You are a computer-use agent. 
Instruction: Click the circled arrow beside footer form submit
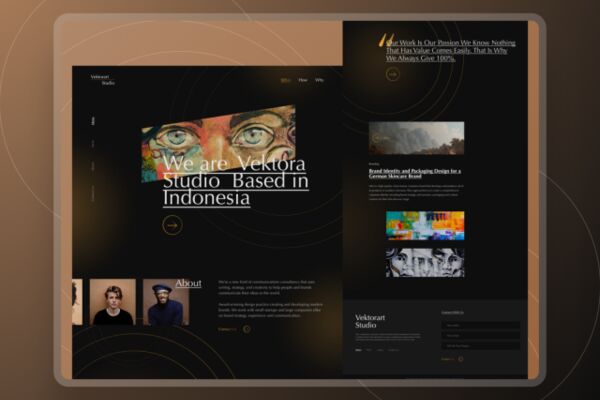tap(461, 359)
